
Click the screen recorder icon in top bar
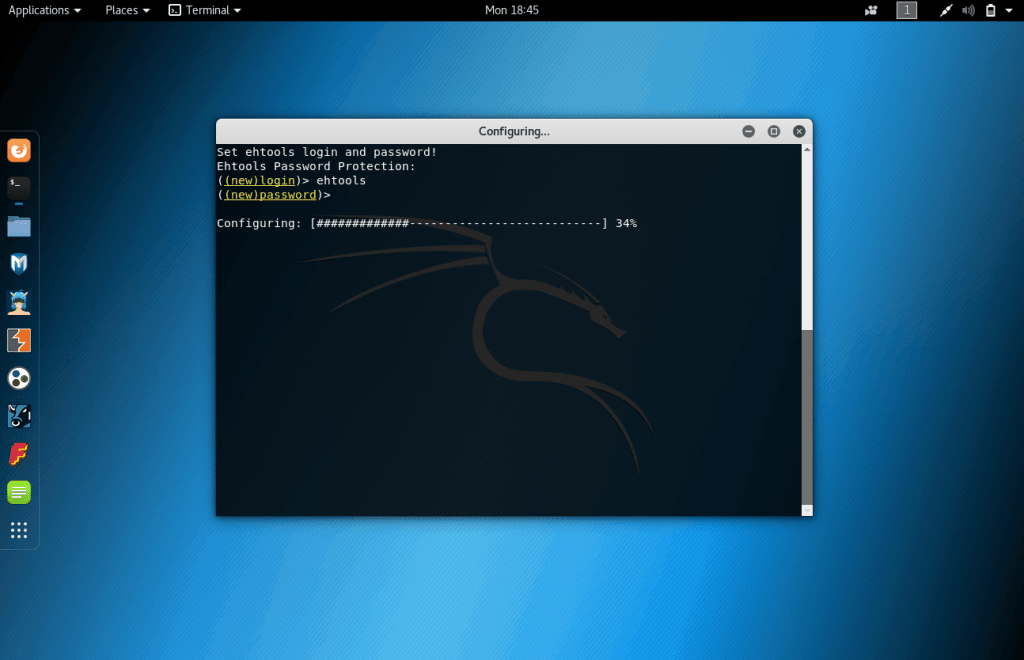(x=871, y=10)
